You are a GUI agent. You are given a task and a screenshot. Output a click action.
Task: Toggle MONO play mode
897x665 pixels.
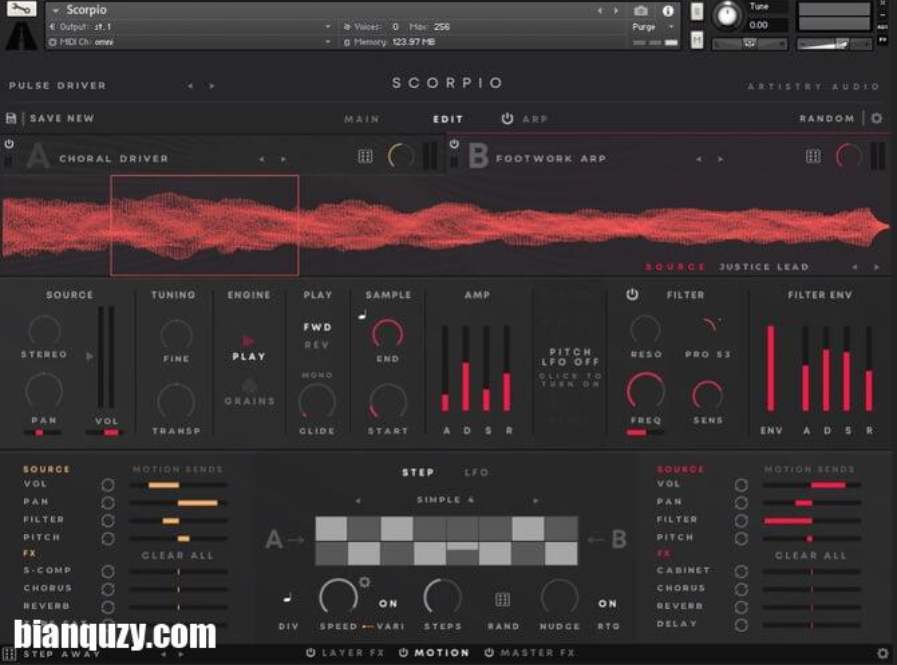(317, 375)
